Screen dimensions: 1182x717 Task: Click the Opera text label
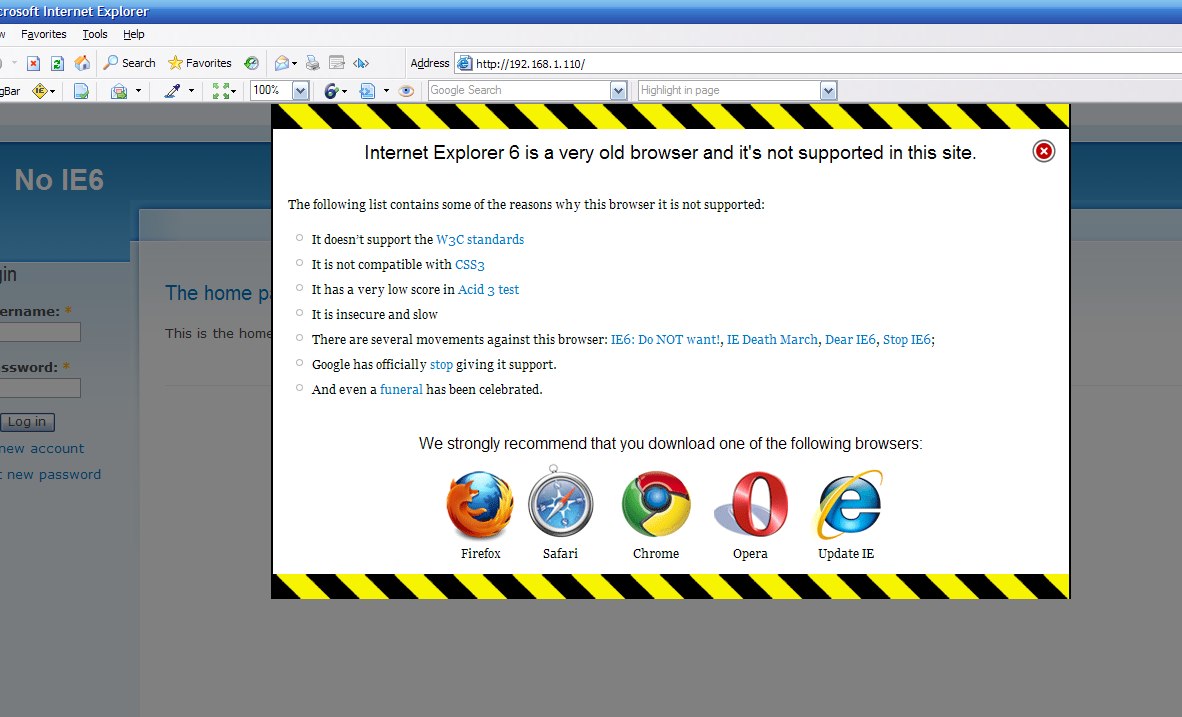point(750,553)
